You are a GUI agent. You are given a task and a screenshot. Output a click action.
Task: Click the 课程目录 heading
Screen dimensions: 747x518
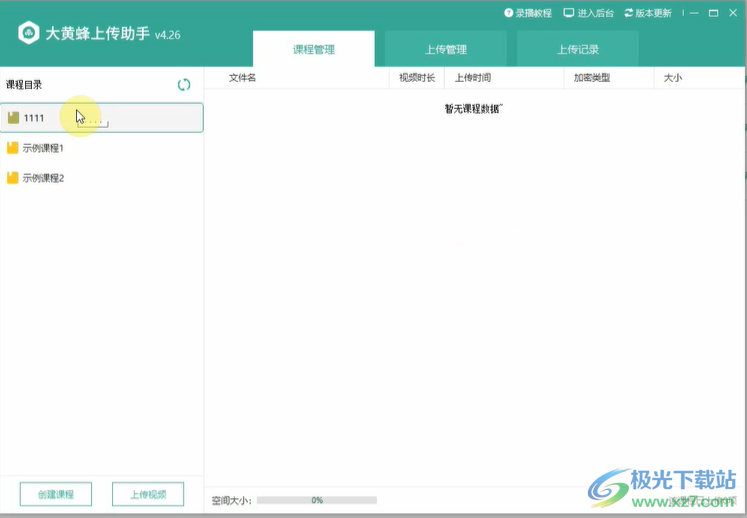click(24, 85)
